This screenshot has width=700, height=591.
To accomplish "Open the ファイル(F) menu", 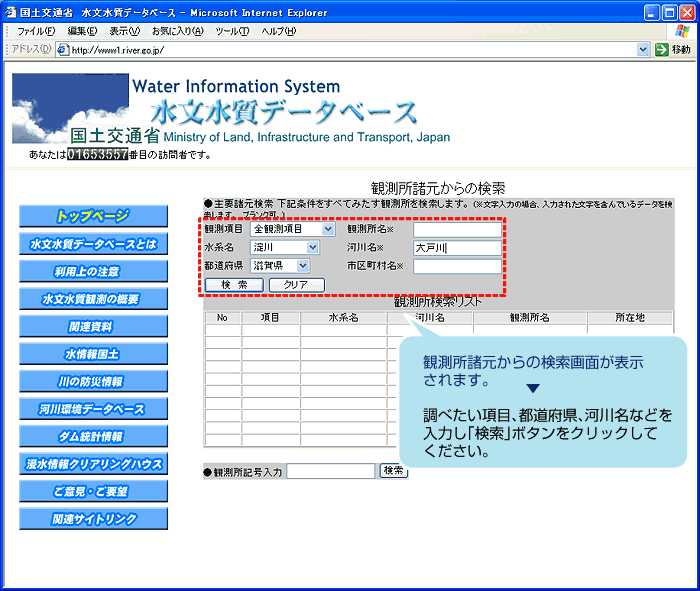I will [39, 31].
